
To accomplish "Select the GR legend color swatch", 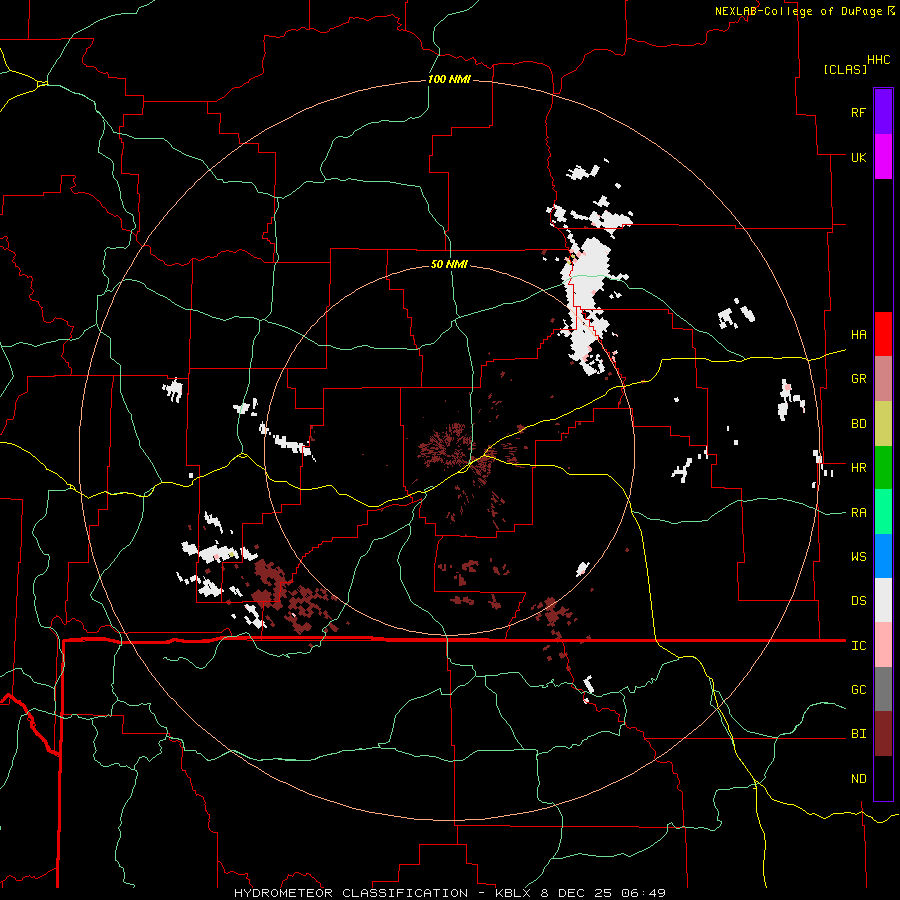I will pos(883,379).
